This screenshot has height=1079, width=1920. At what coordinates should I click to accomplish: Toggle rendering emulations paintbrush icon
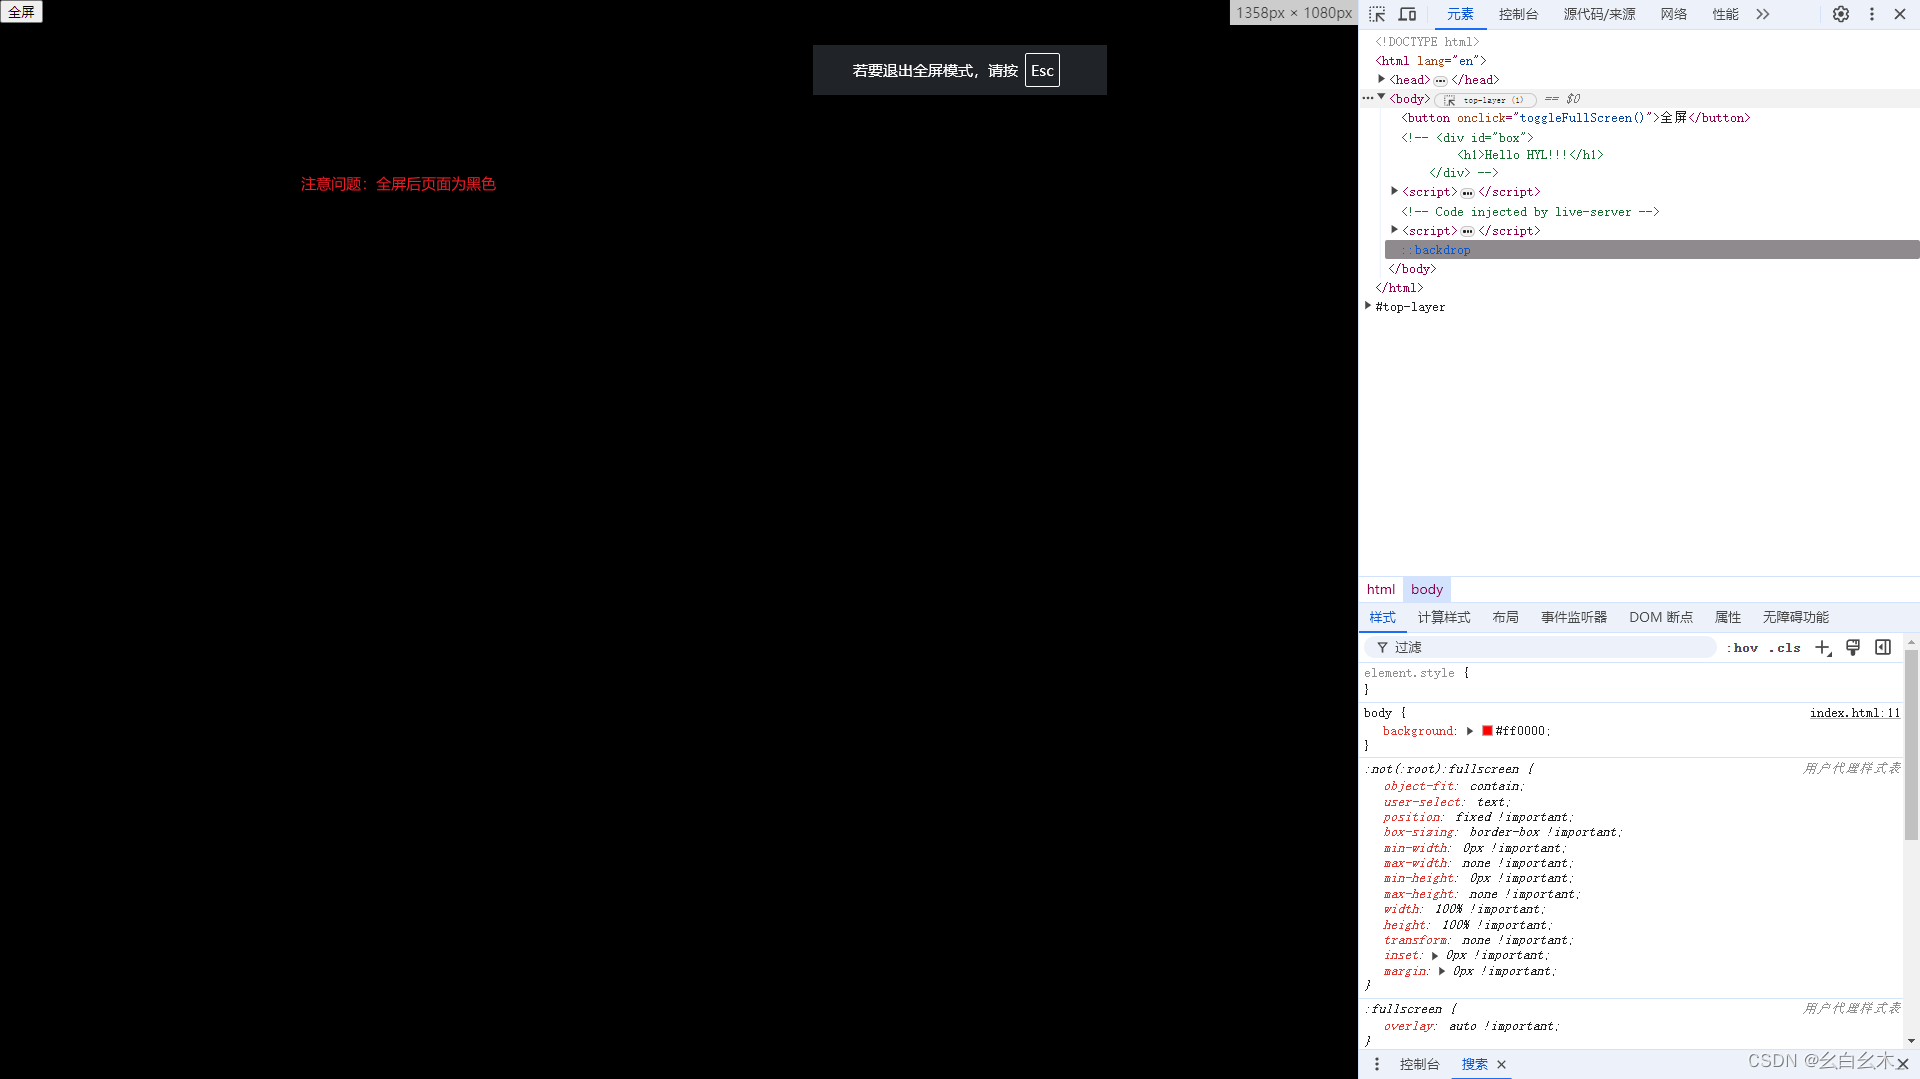pos(1853,648)
